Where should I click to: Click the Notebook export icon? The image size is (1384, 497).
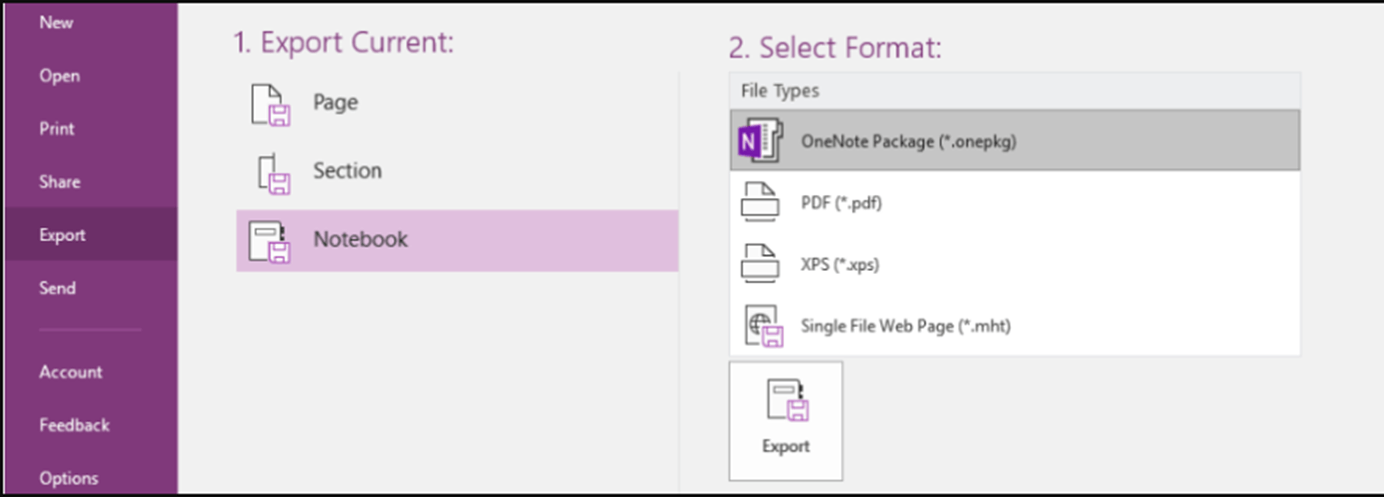point(270,241)
